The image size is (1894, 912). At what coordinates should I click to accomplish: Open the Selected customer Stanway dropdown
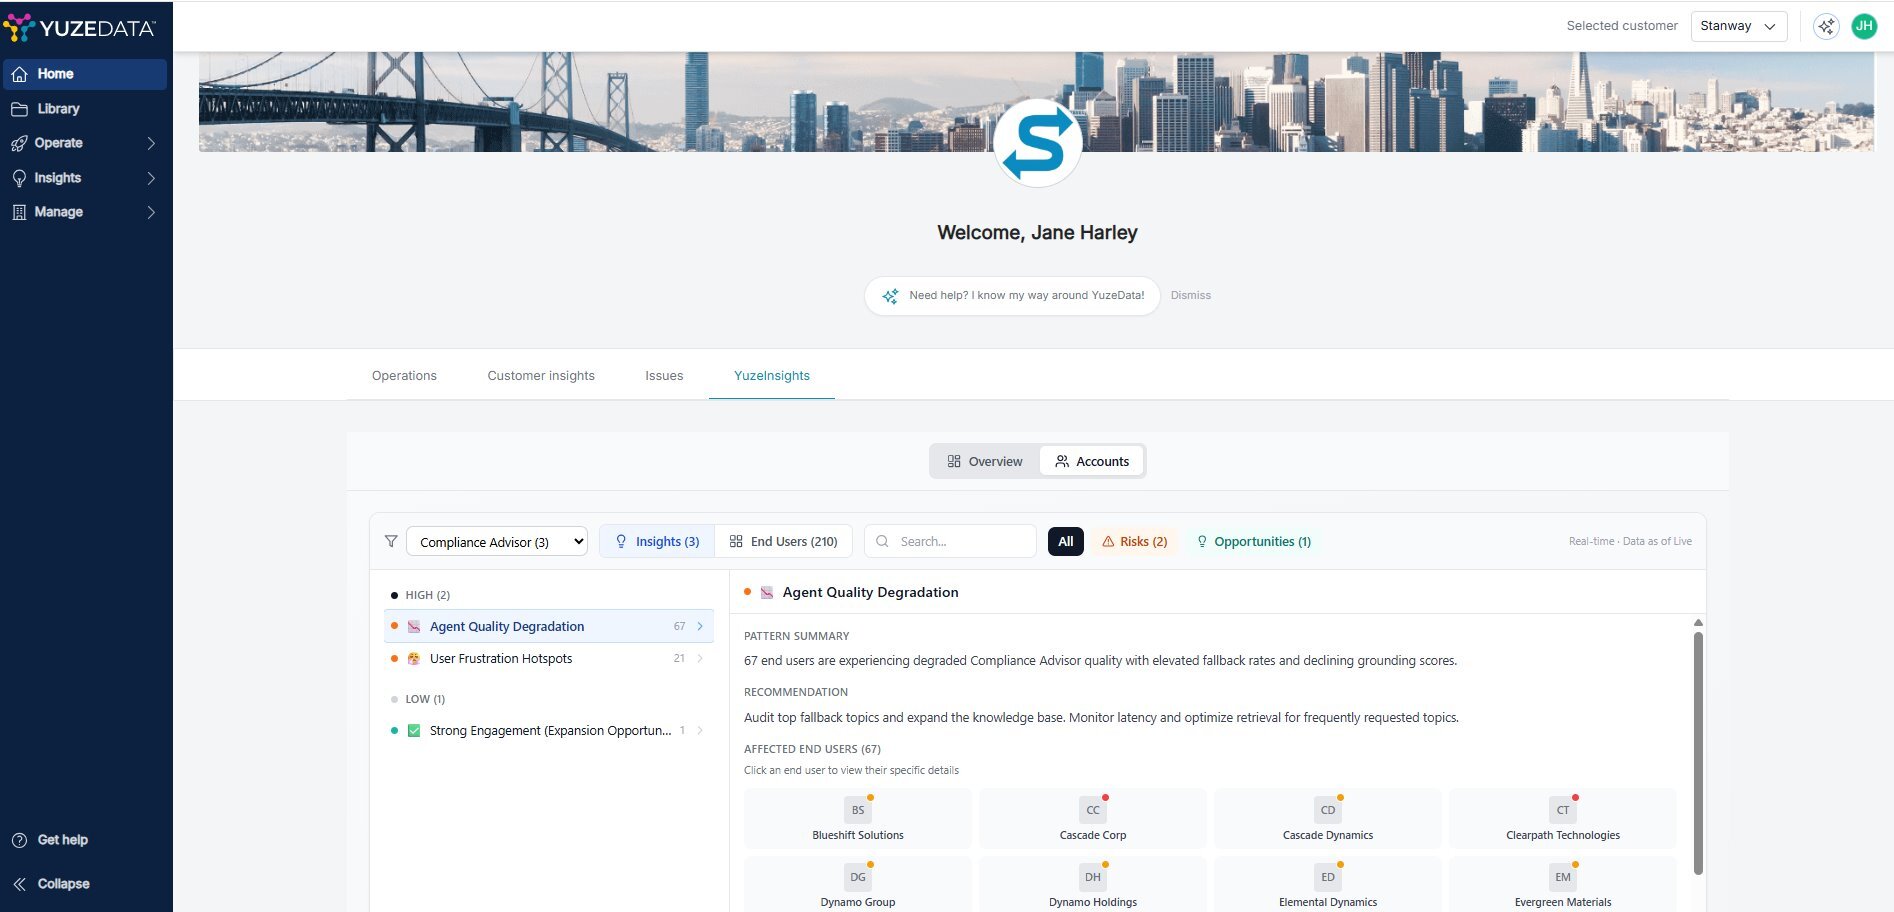(1737, 26)
